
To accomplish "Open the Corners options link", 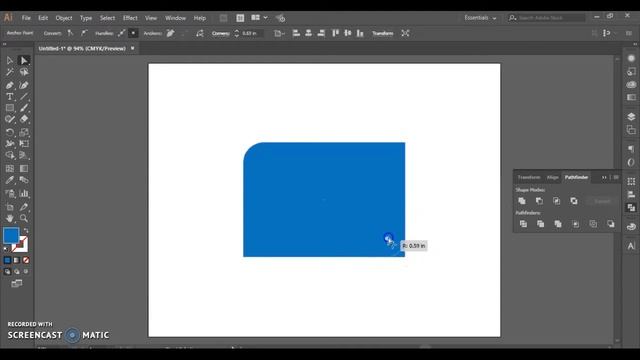I will (220, 33).
